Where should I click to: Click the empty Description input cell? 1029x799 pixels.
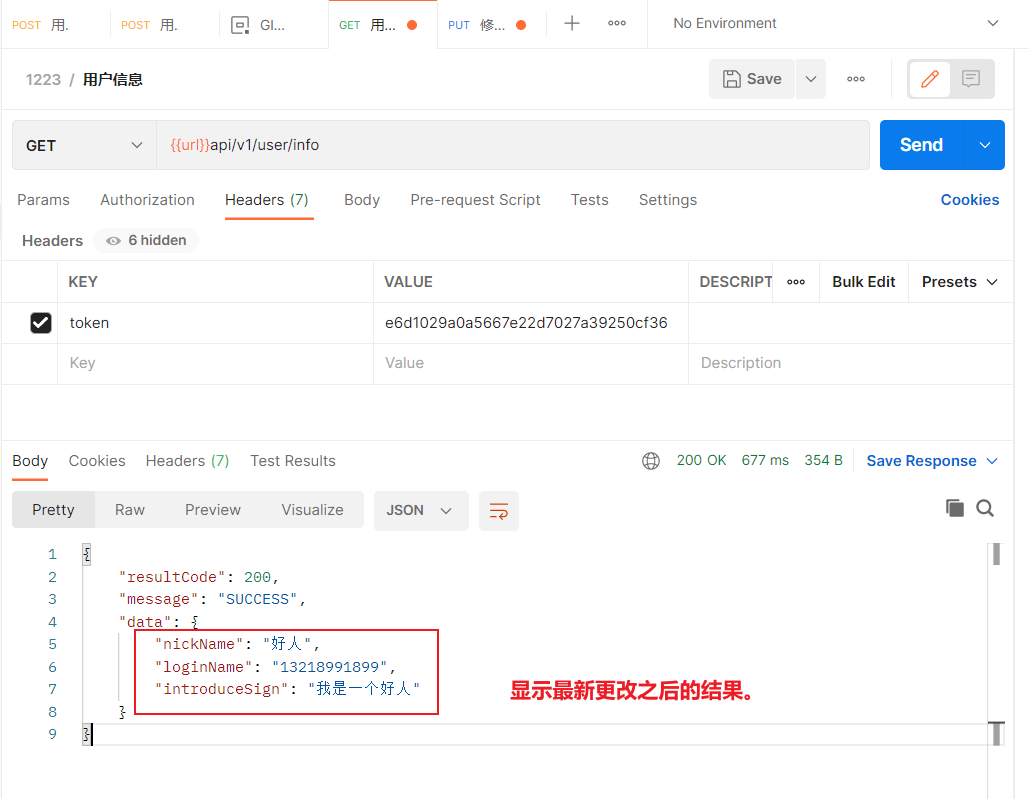point(850,363)
